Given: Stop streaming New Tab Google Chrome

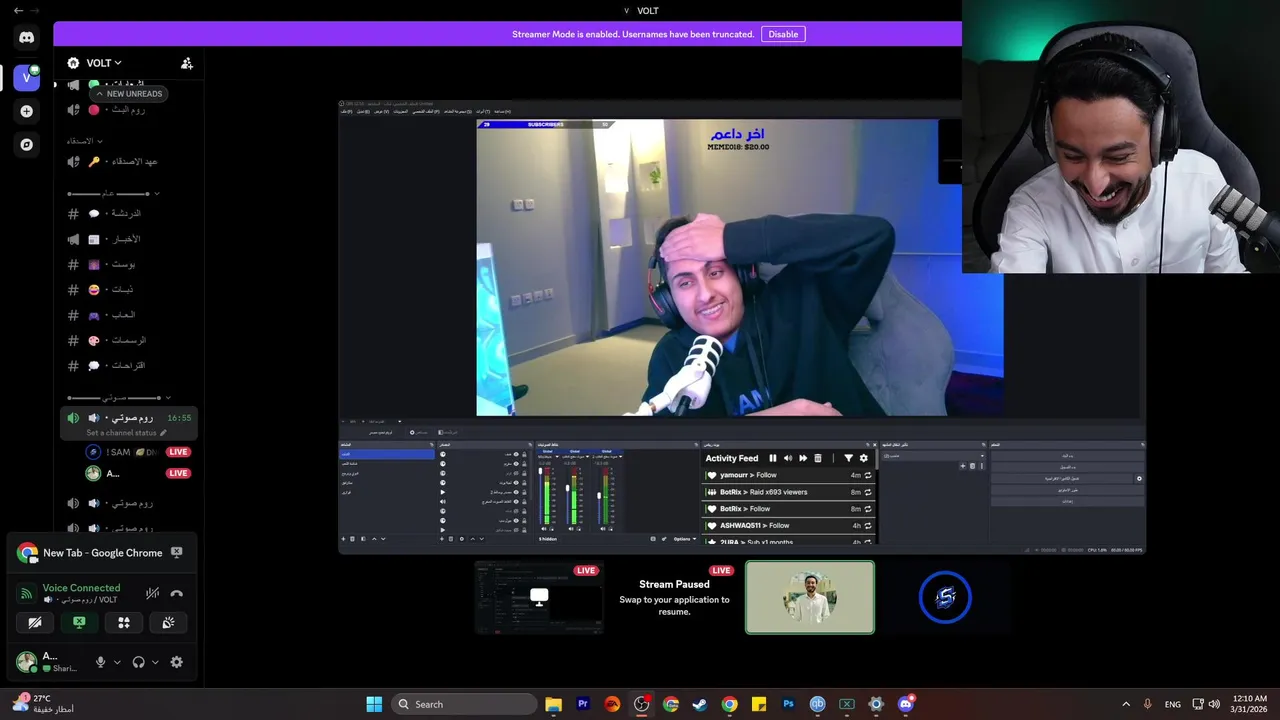Looking at the screenshot, I should pyautogui.click(x=177, y=552).
